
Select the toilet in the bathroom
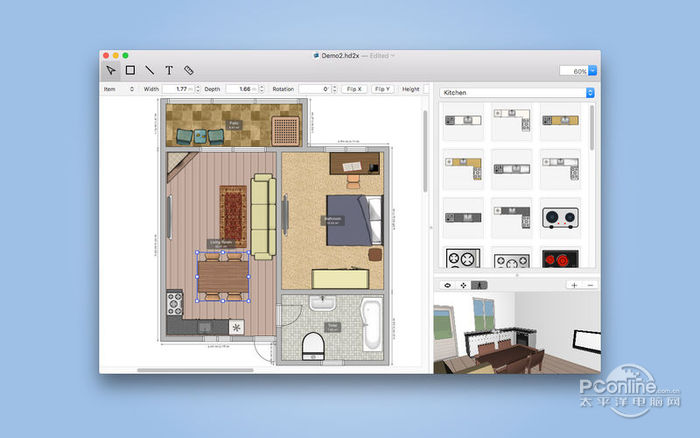click(x=313, y=346)
